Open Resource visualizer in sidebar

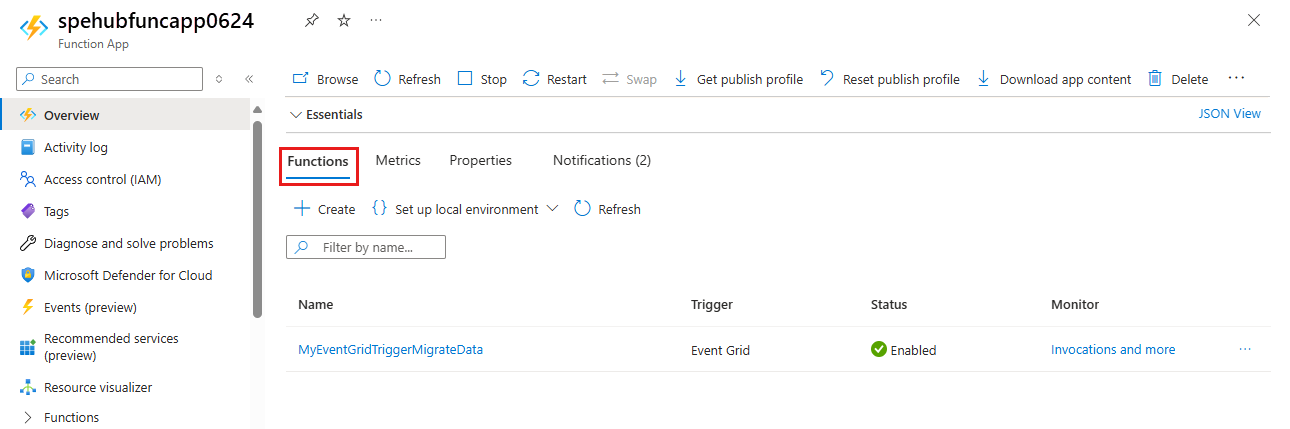97,387
